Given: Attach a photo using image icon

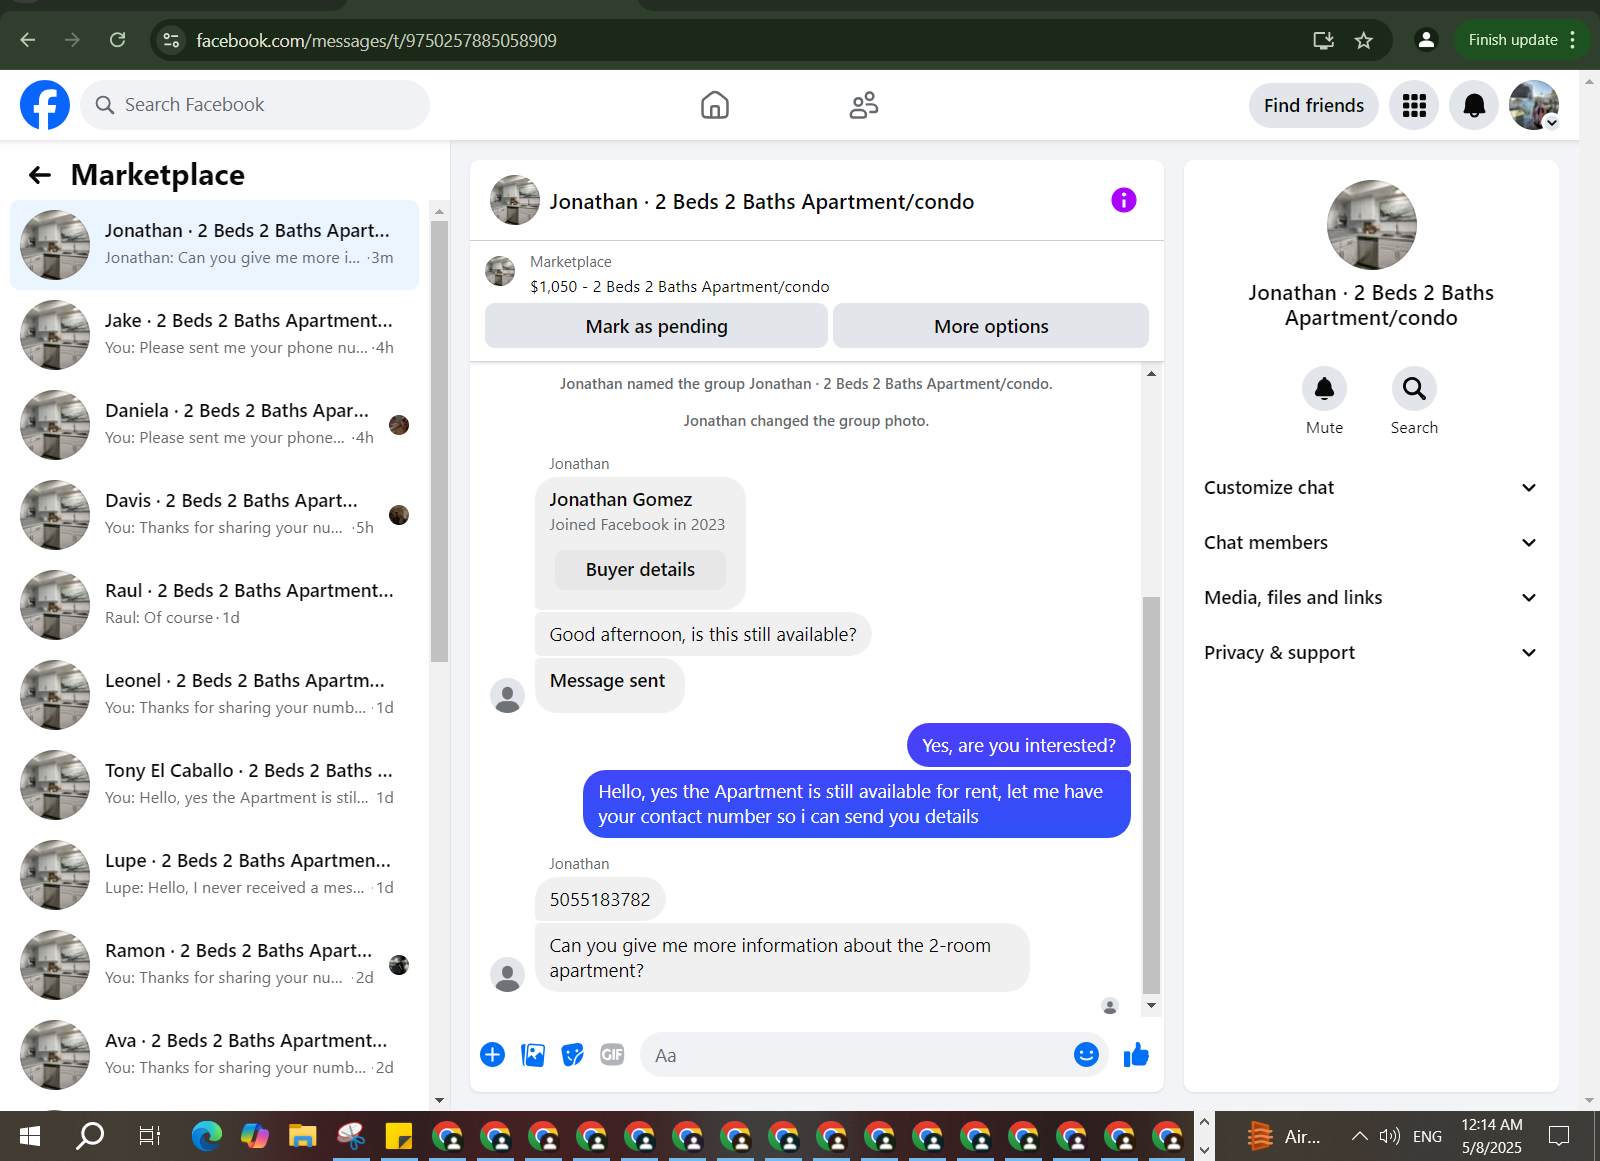Looking at the screenshot, I should (x=533, y=1055).
